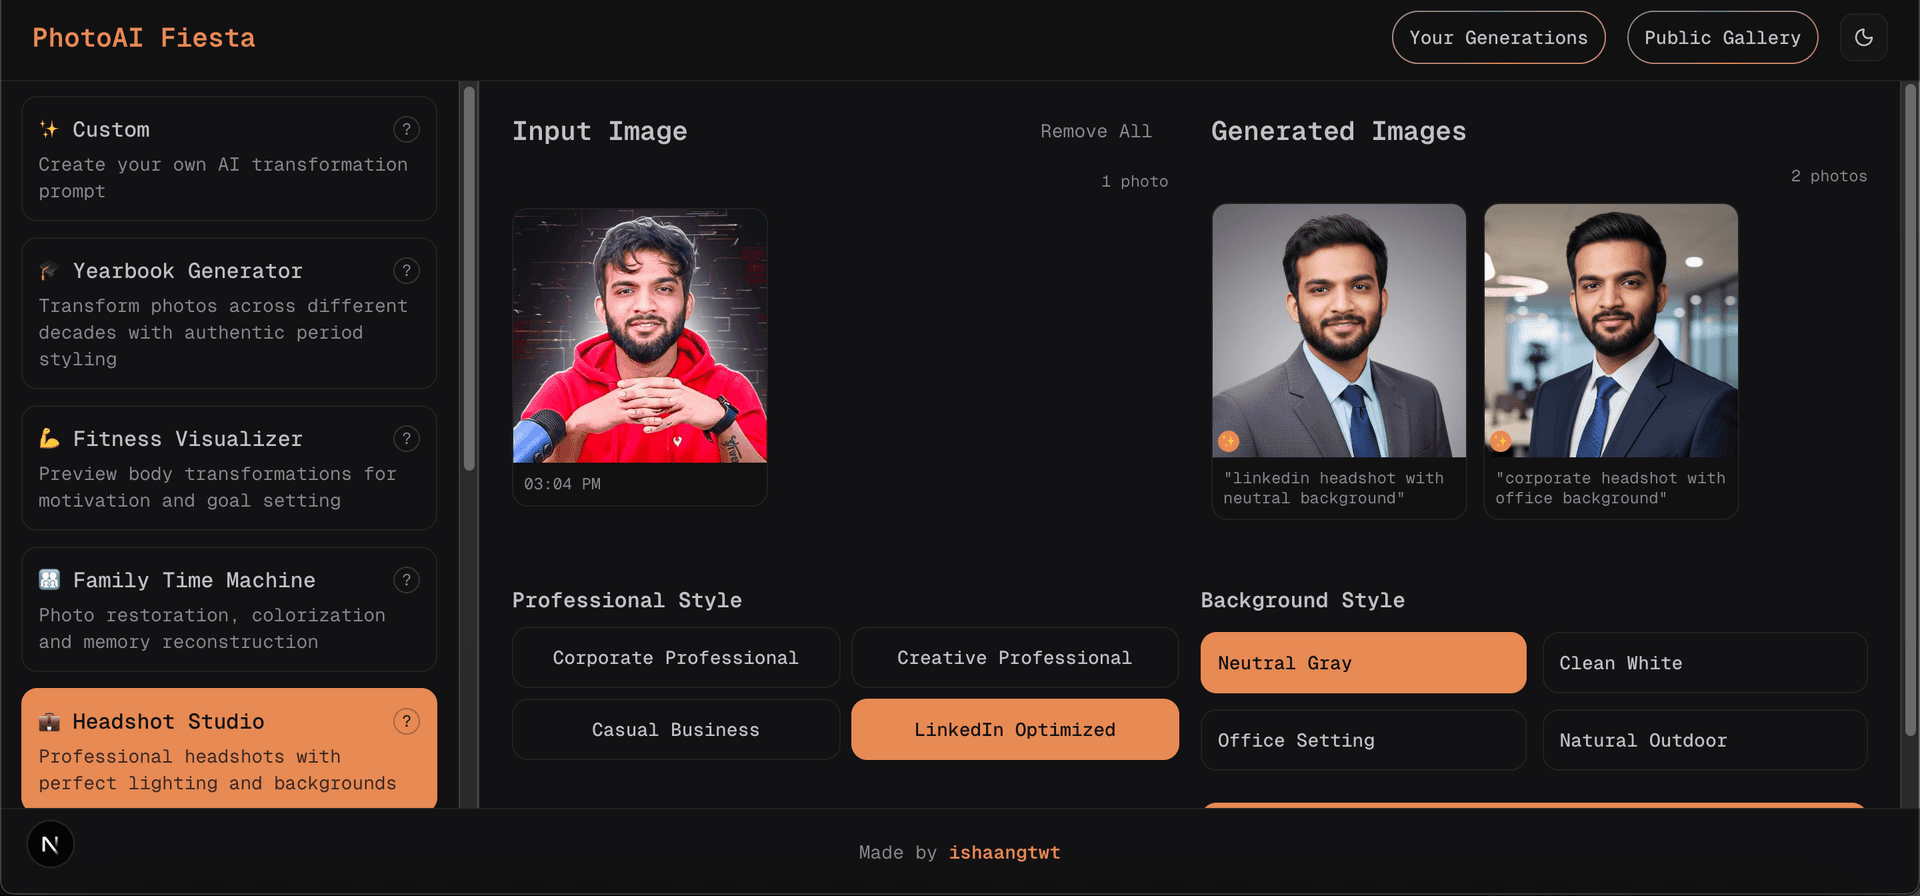The image size is (1920, 896).
Task: Open the ishaangtwt author link
Action: coord(1004,853)
